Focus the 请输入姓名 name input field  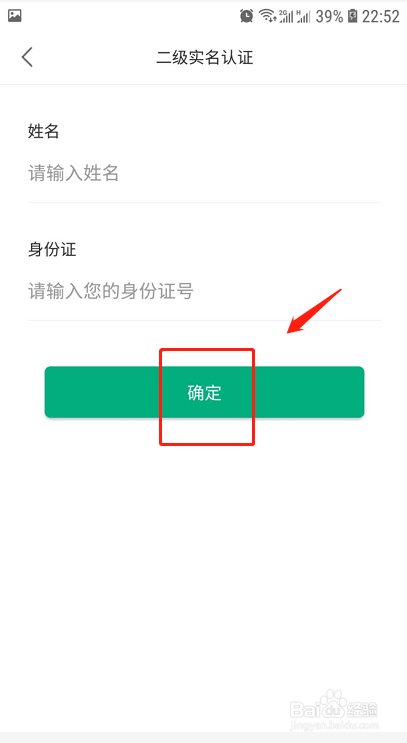(204, 173)
